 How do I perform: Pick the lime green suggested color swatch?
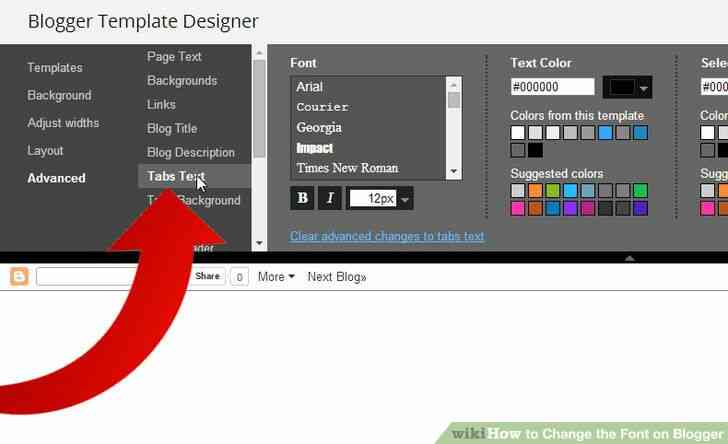pos(552,190)
